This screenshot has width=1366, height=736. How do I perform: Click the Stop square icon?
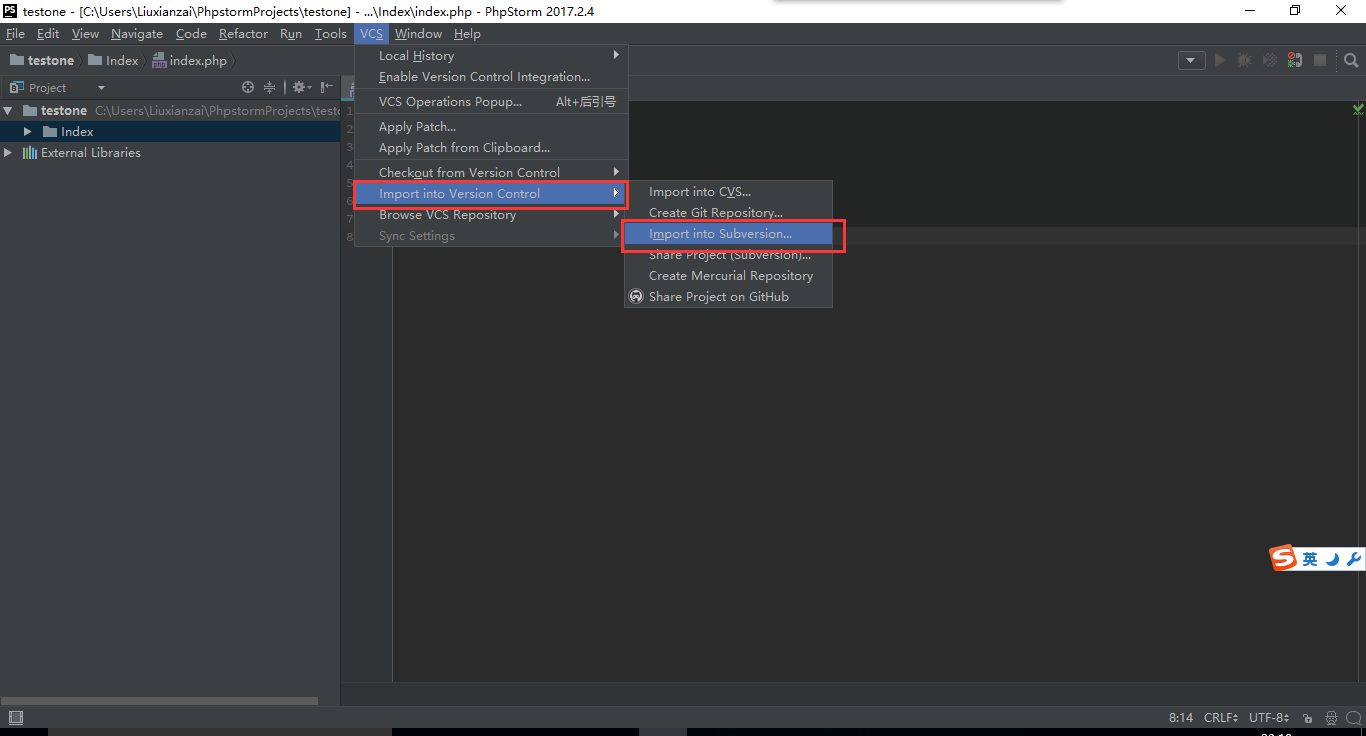click(1320, 60)
